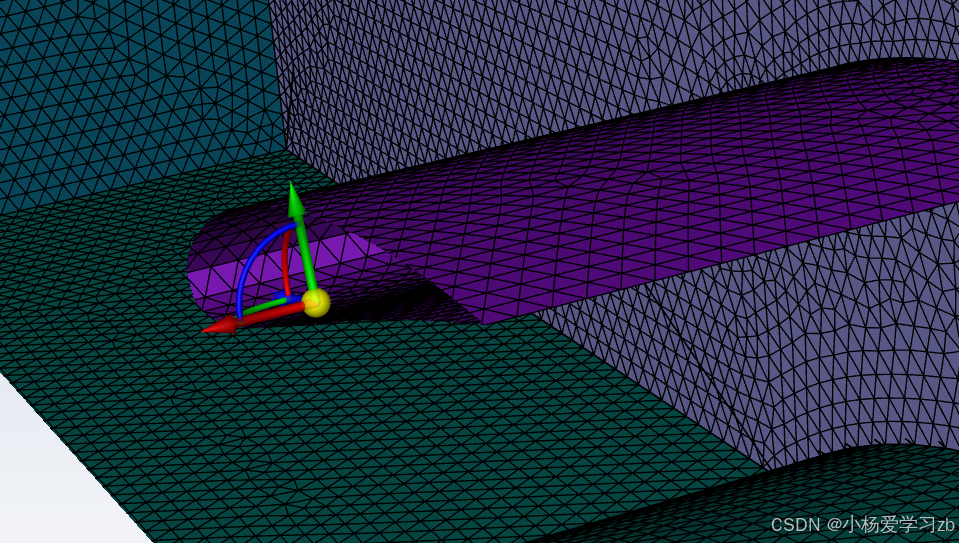Select the red rotation arc handle

pos(286,263)
